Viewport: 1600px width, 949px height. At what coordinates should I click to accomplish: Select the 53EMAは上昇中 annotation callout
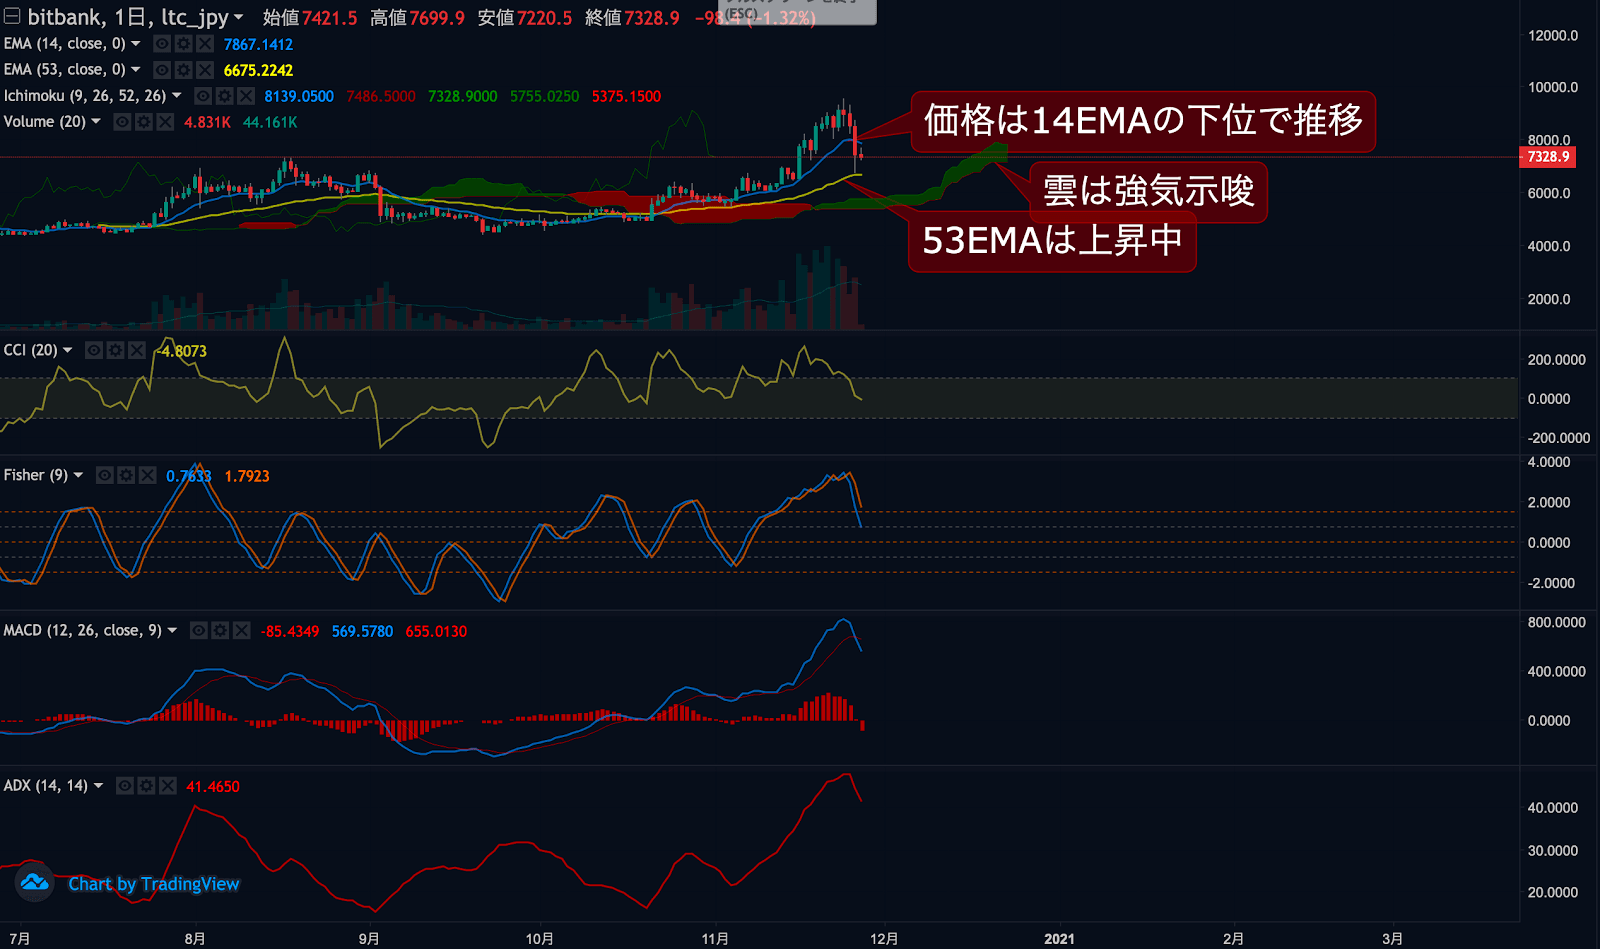pos(1051,241)
